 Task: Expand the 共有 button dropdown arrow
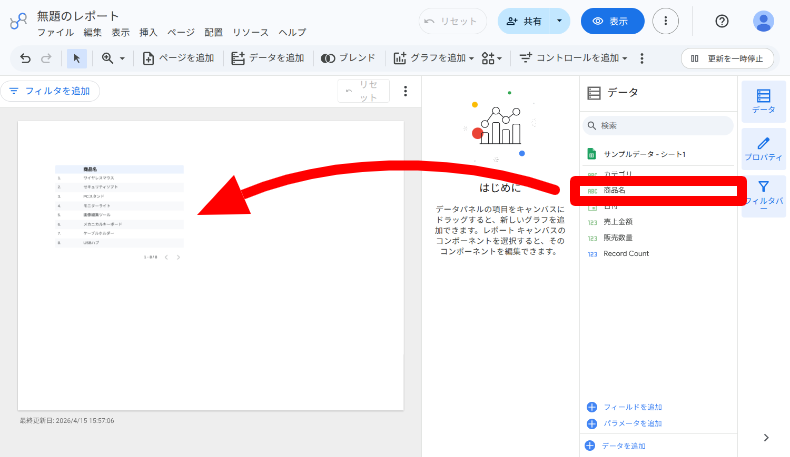tap(559, 21)
